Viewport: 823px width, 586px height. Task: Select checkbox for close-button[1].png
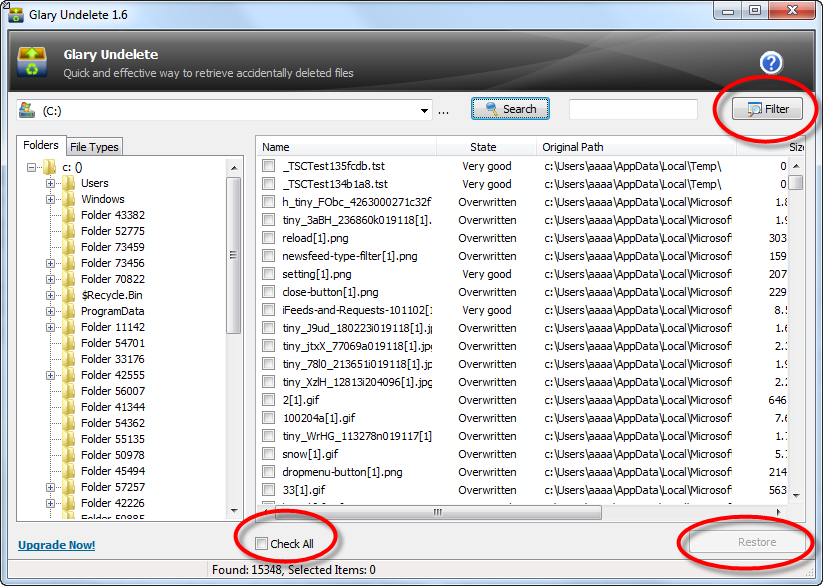tap(268, 292)
